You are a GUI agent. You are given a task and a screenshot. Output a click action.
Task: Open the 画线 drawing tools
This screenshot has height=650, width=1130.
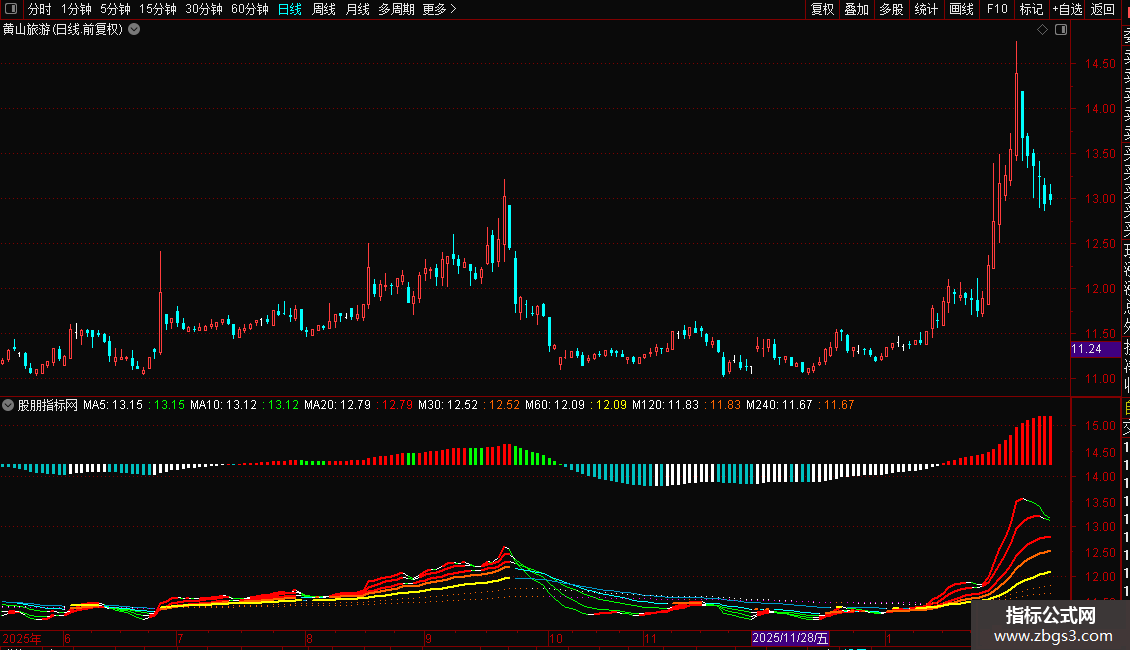[x=961, y=9]
